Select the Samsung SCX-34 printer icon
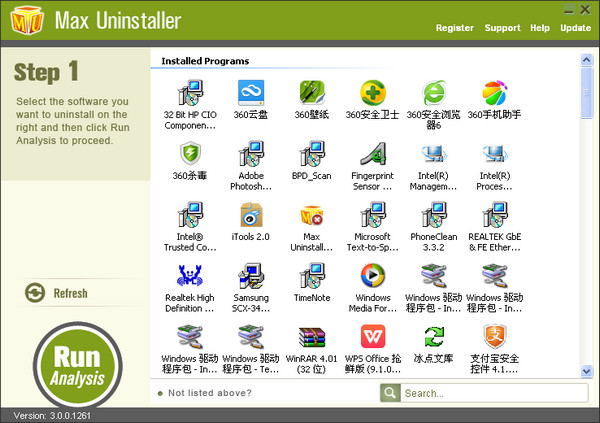Image resolution: width=600 pixels, height=423 pixels. coord(251,276)
